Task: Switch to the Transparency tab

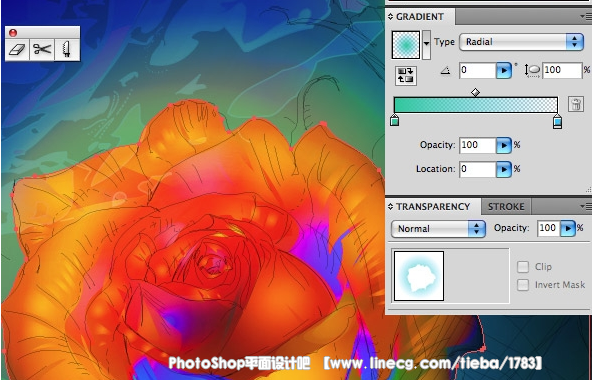Action: click(433, 207)
